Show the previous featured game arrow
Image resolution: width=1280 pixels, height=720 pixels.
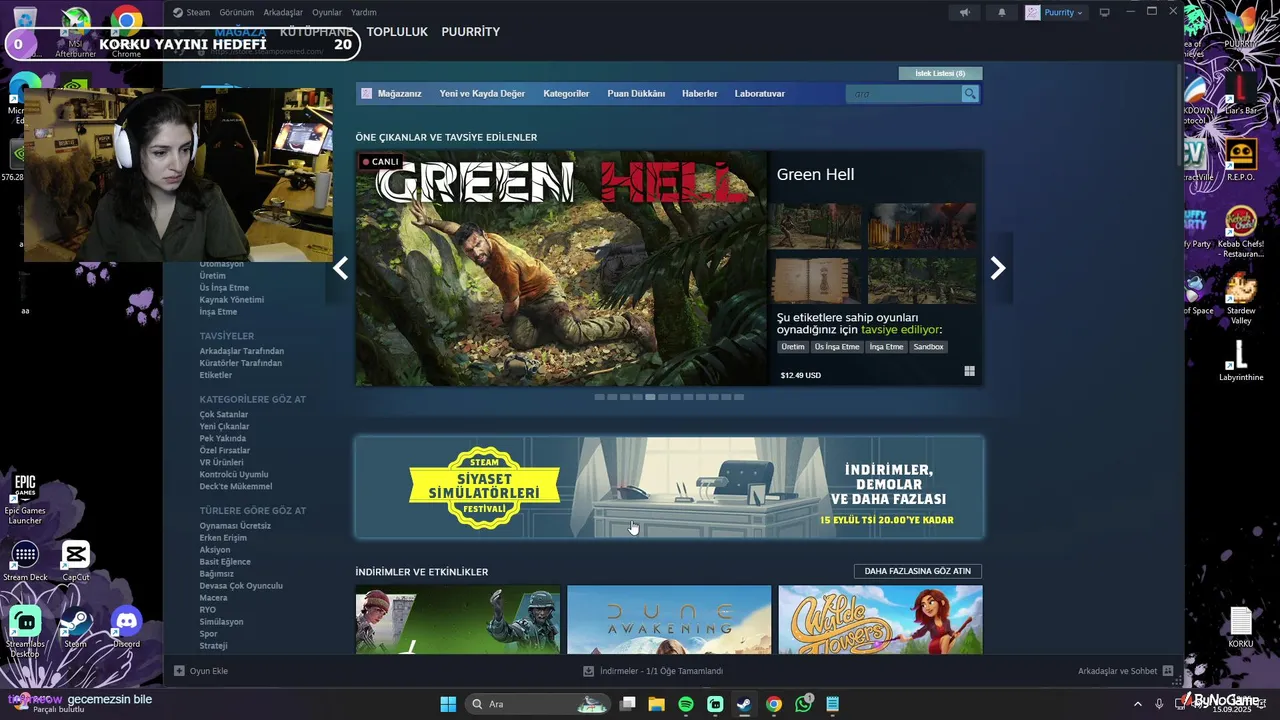point(341,268)
